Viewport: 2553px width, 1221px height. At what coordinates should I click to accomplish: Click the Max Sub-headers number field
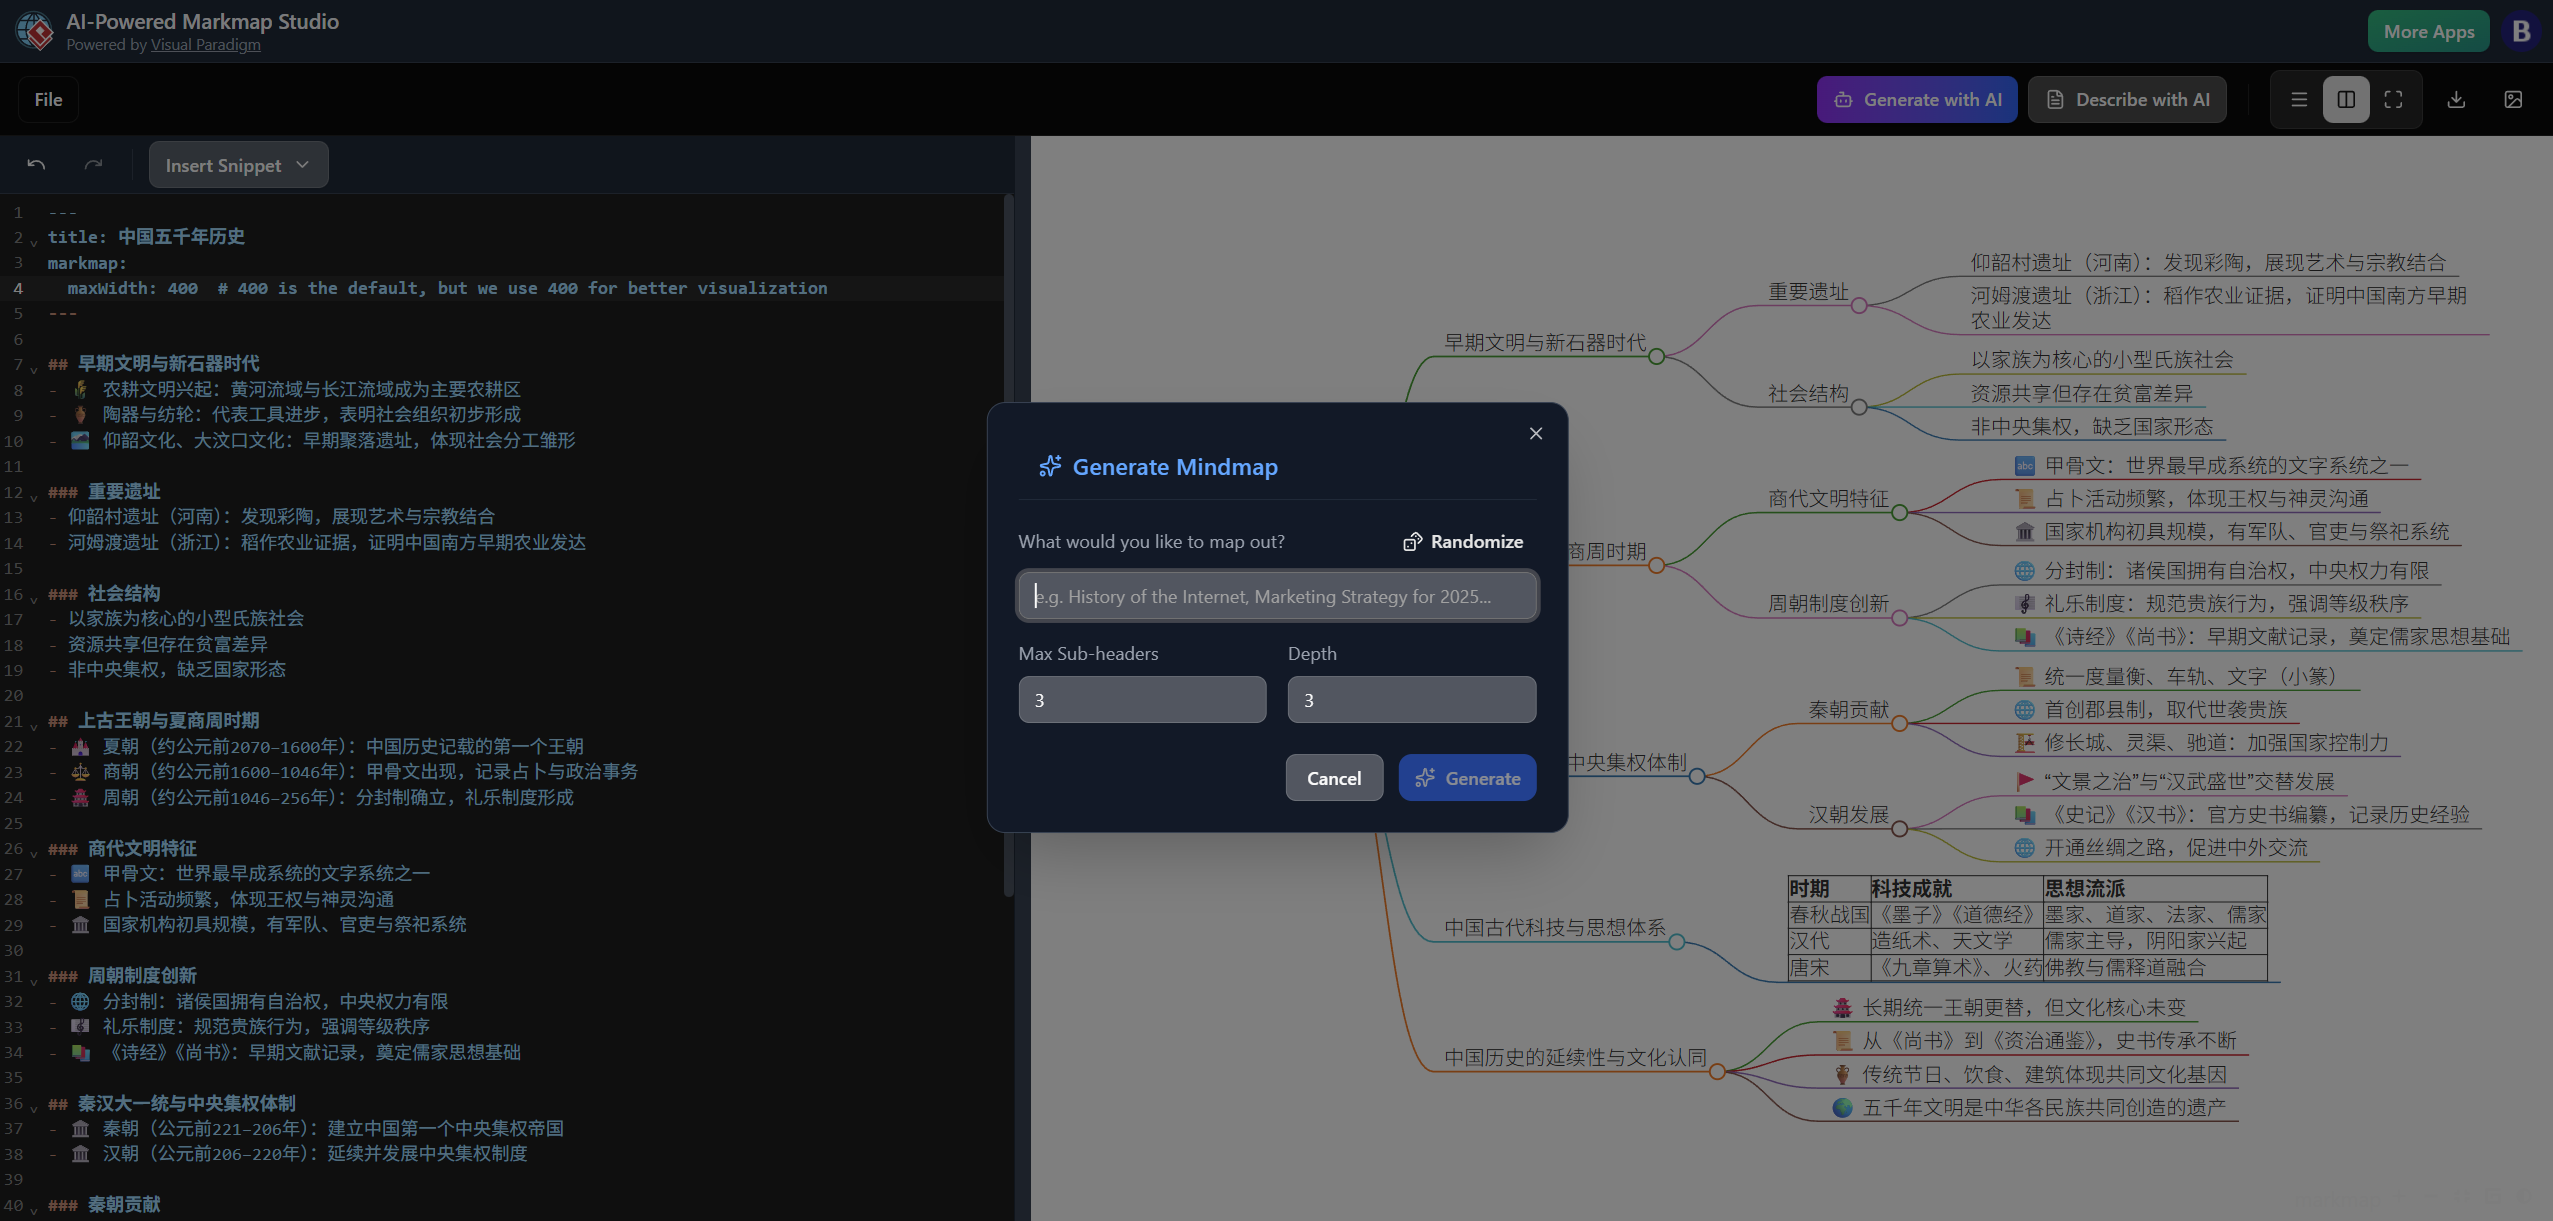coord(1142,700)
